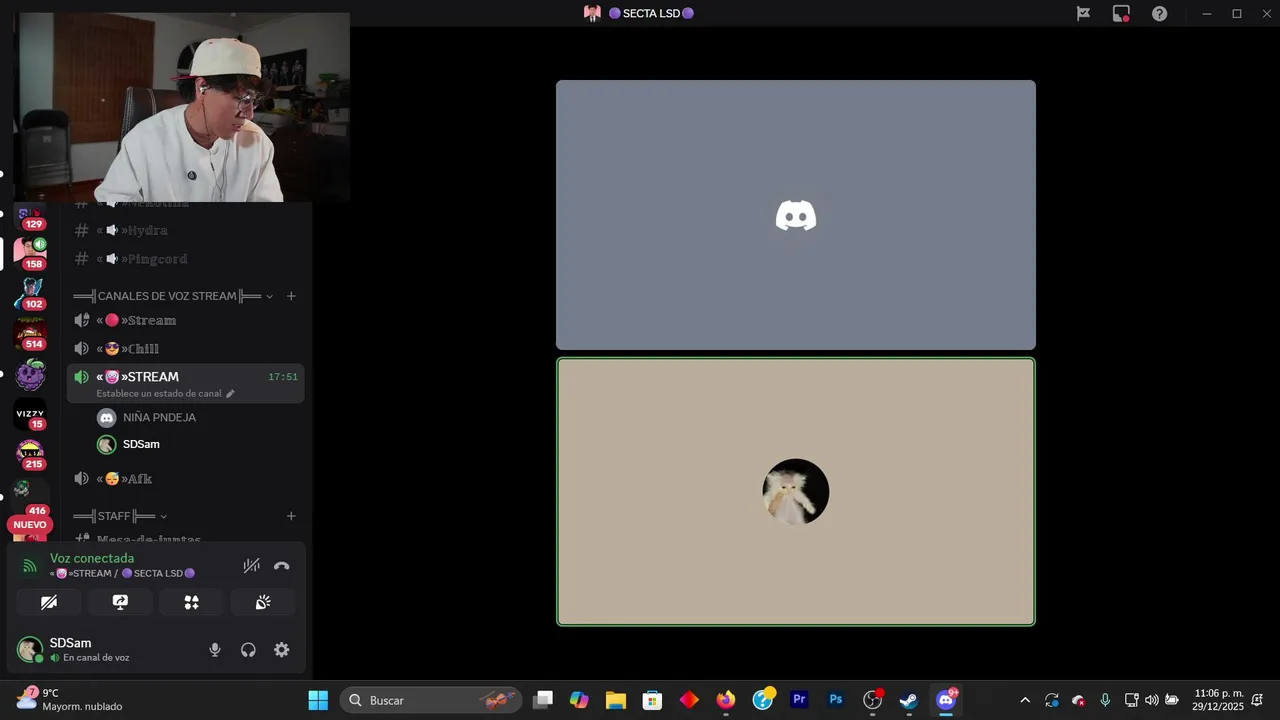Join the »Afk voice channel
This screenshot has height=720, width=1280.
click(x=185, y=479)
